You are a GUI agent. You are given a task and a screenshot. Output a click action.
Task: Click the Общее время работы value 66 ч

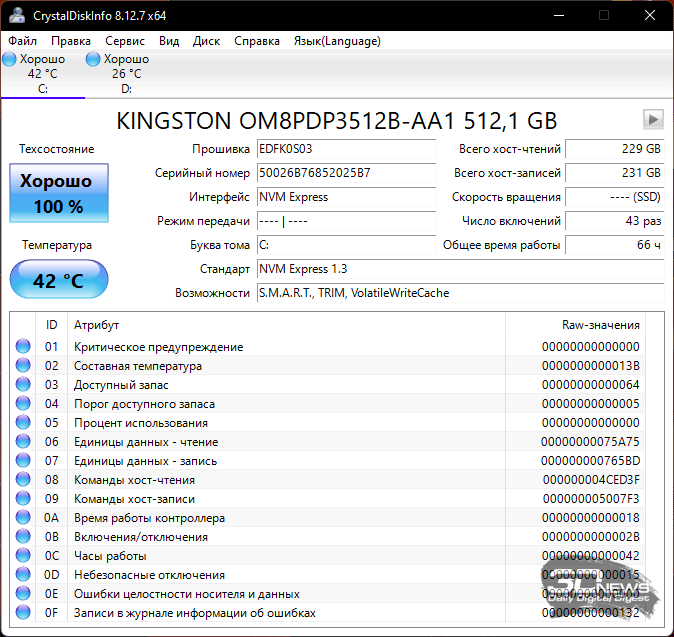coord(615,245)
